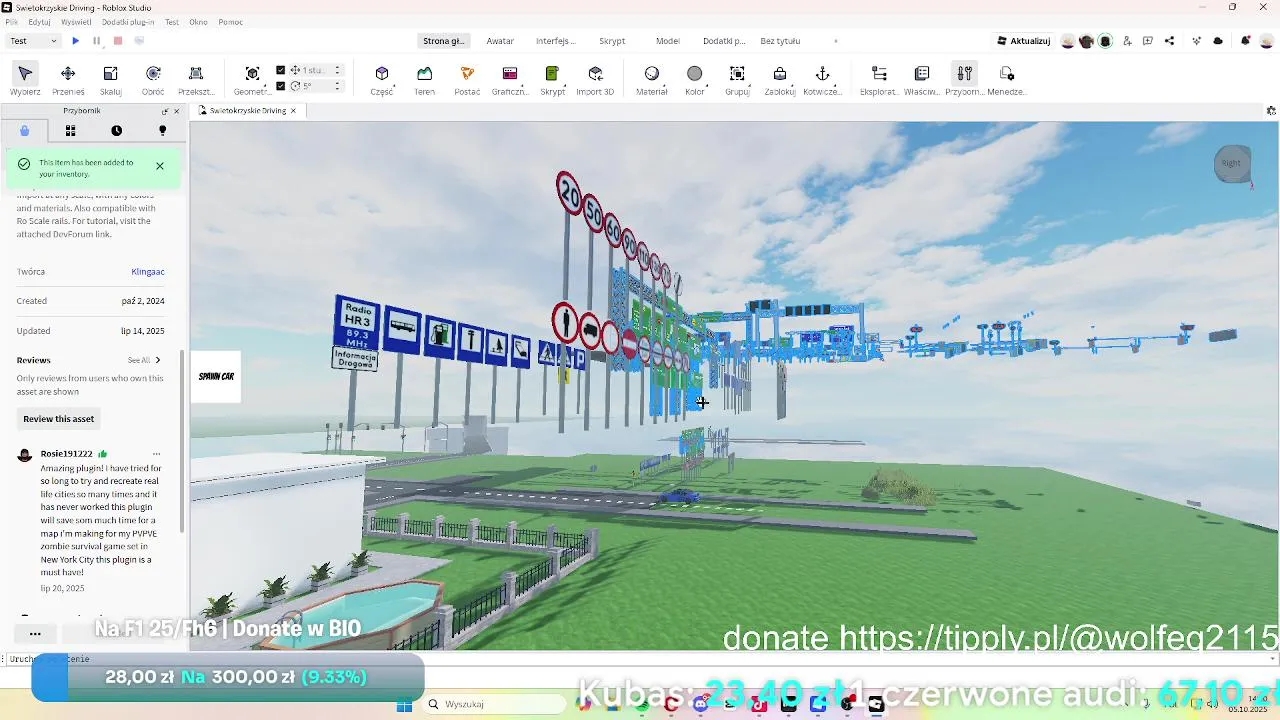Expand See All reviews

144,360
